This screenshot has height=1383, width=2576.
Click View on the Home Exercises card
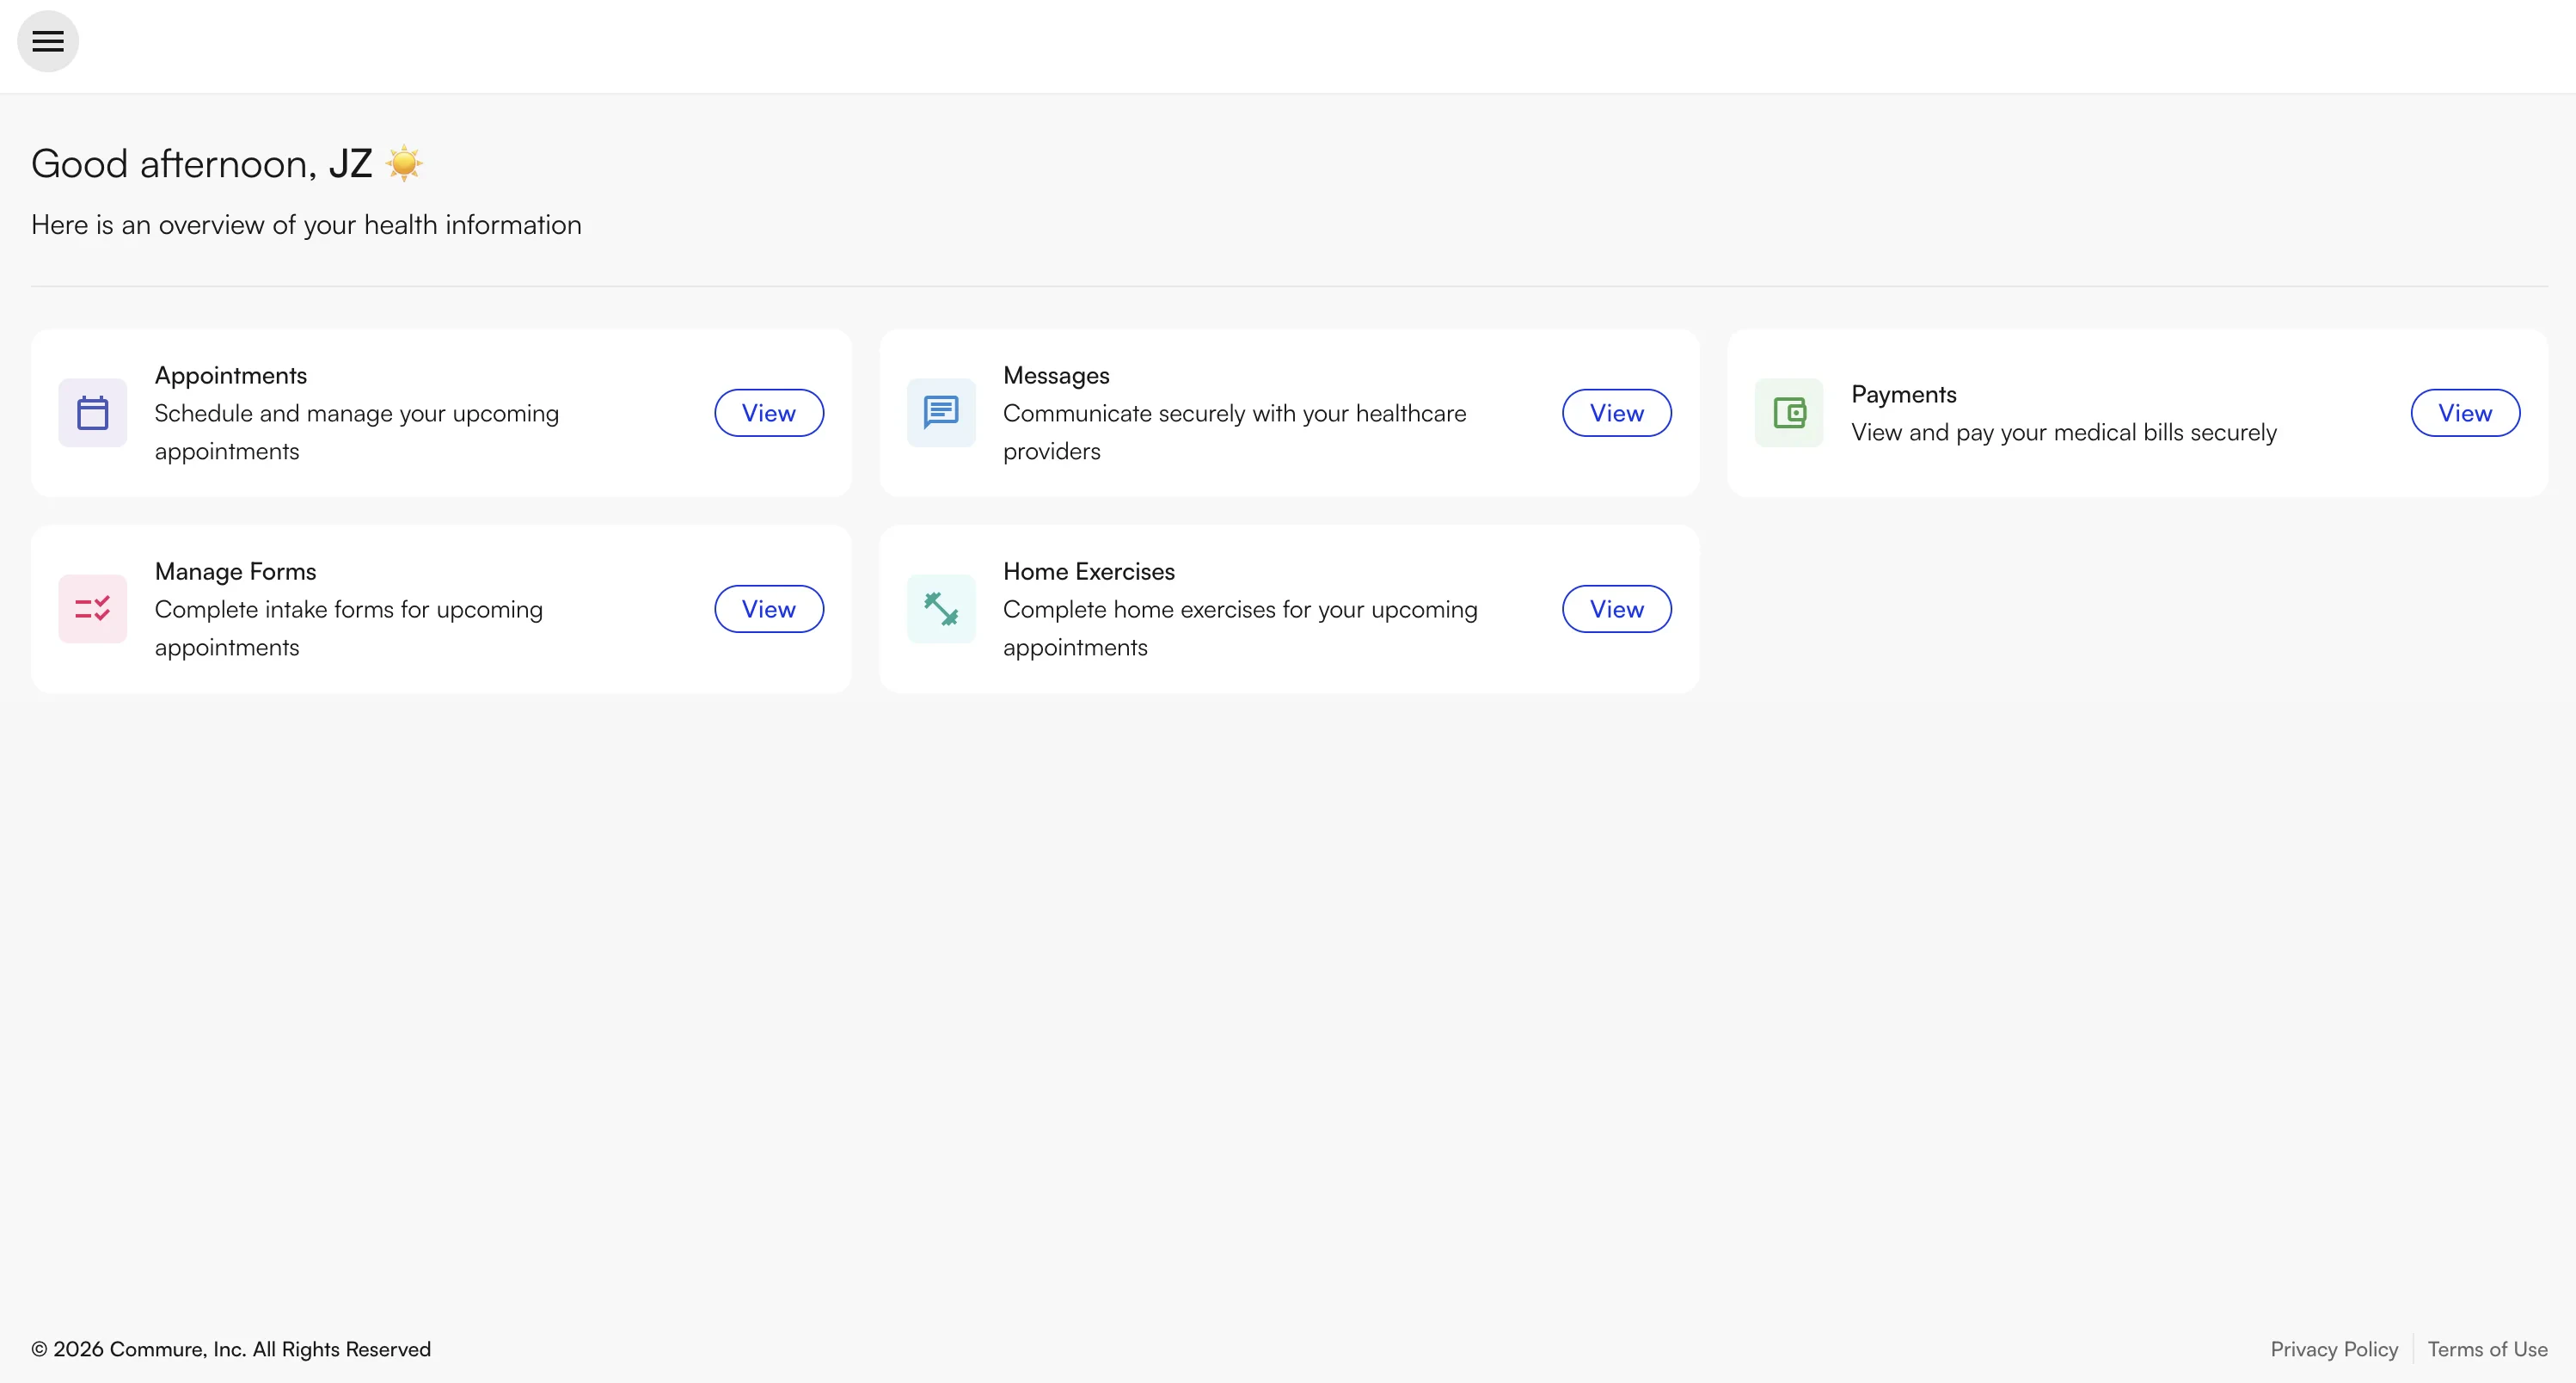[x=1616, y=608]
